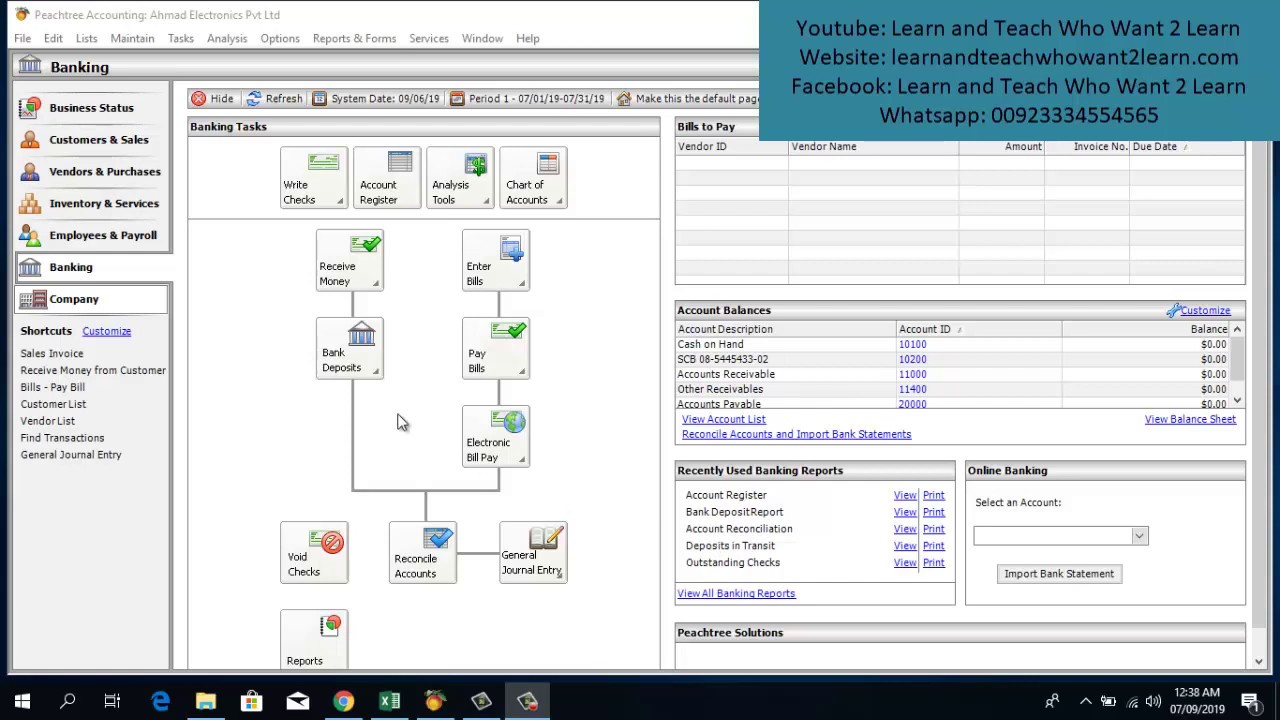Open account ID 10200 link
This screenshot has width=1280, height=720.
click(x=912, y=359)
